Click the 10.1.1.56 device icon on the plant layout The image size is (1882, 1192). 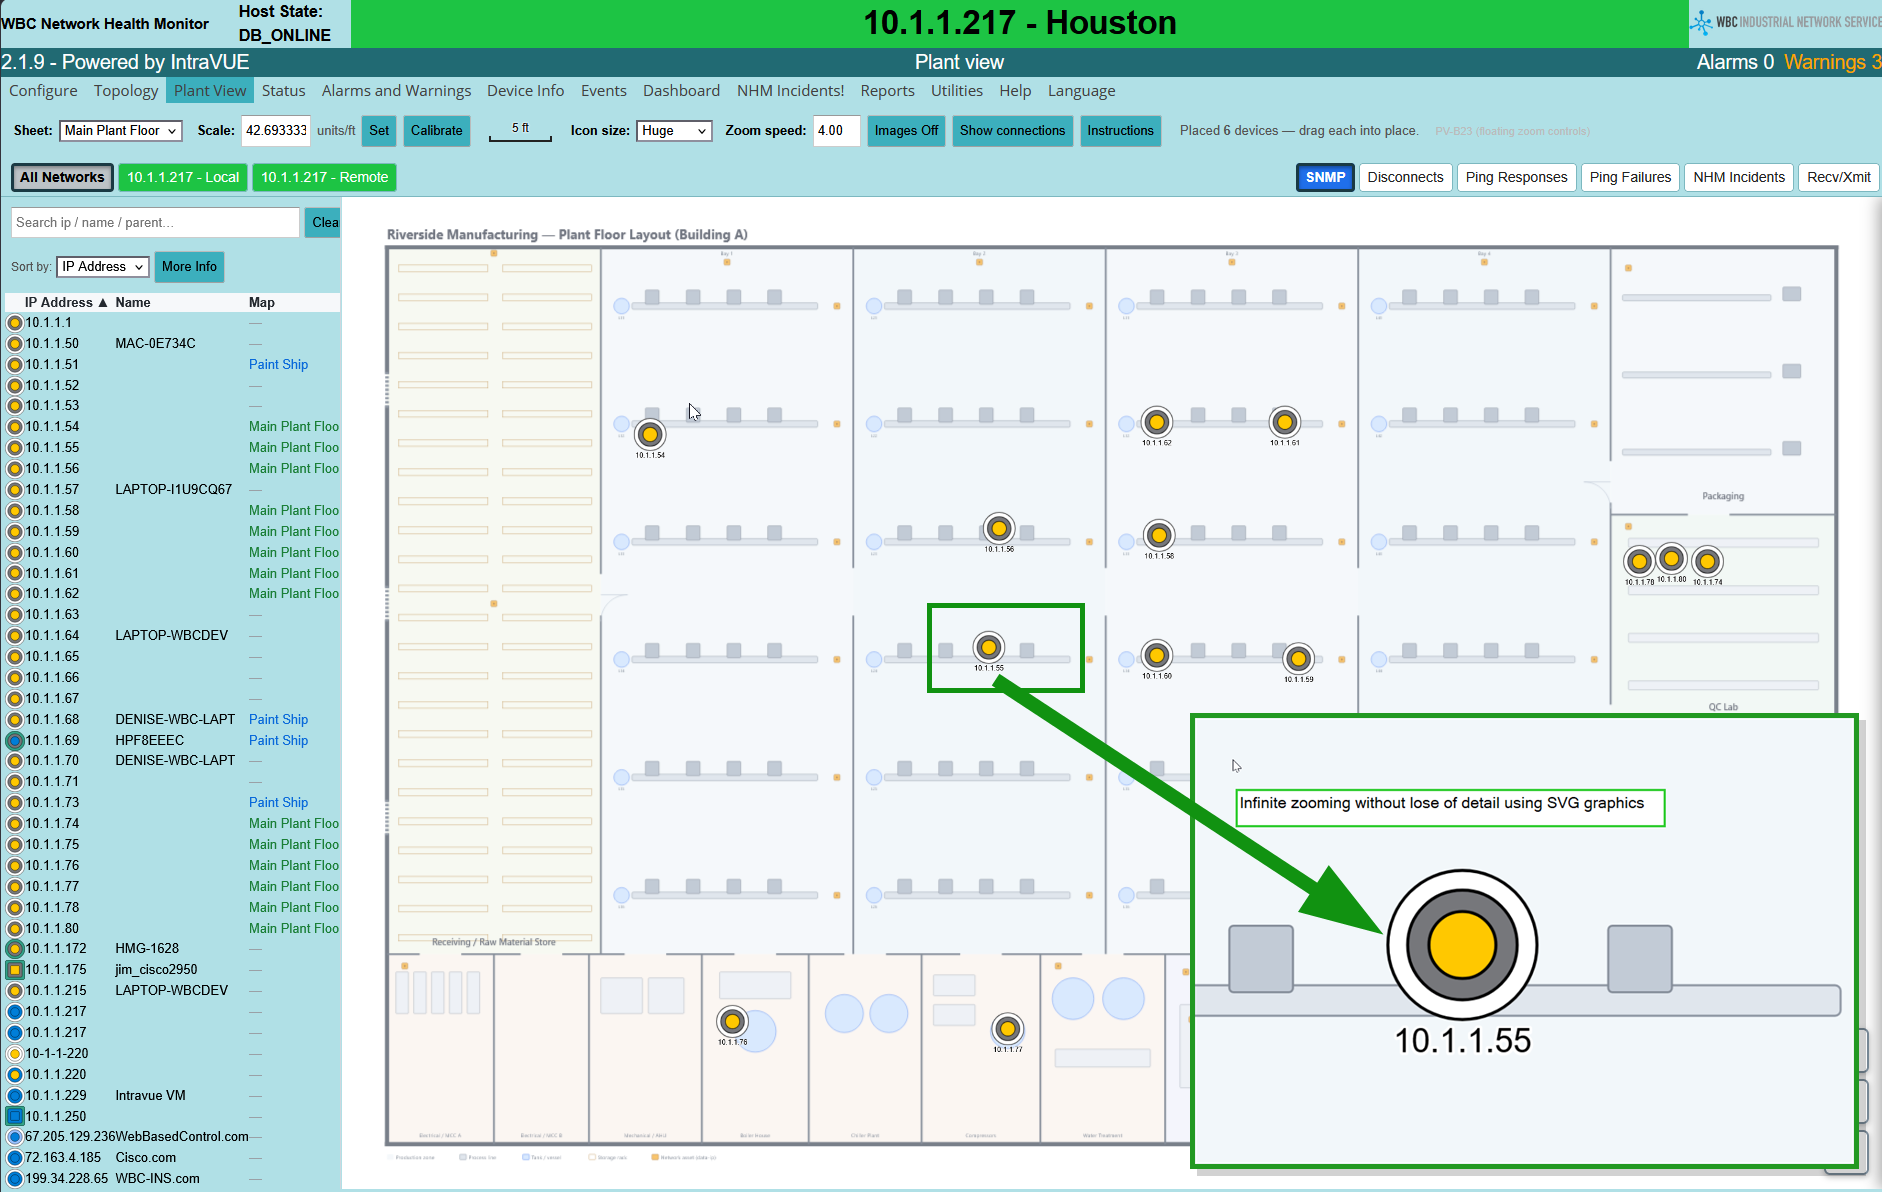coord(999,528)
